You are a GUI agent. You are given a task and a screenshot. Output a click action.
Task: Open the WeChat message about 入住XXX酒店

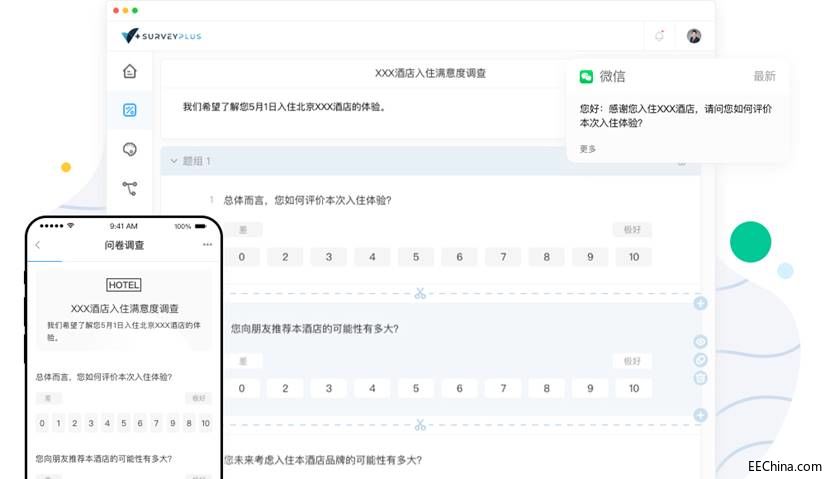coord(675,115)
